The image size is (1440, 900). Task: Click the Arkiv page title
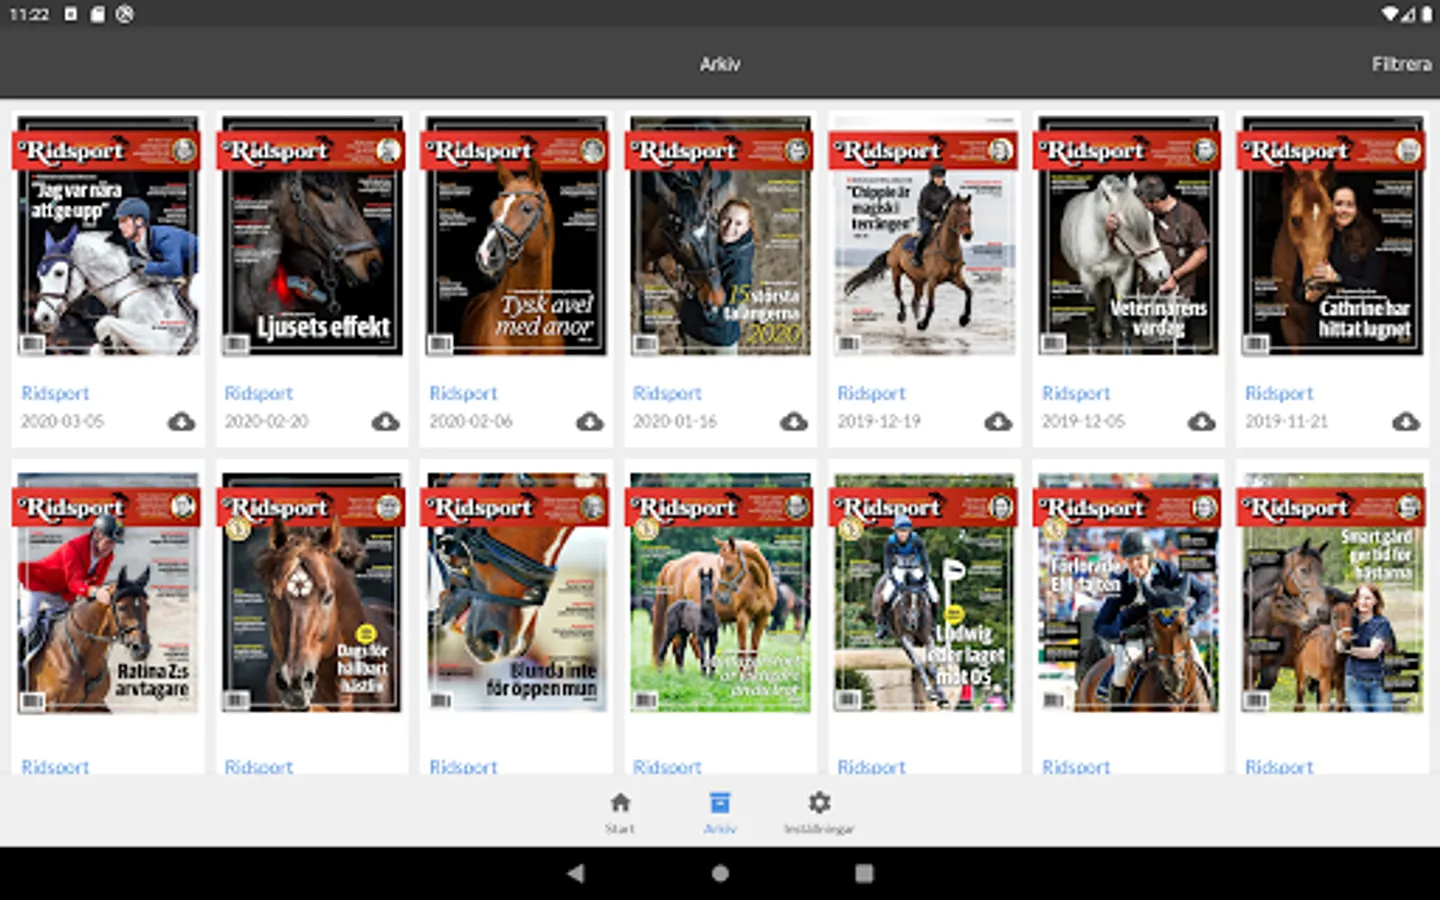point(720,64)
